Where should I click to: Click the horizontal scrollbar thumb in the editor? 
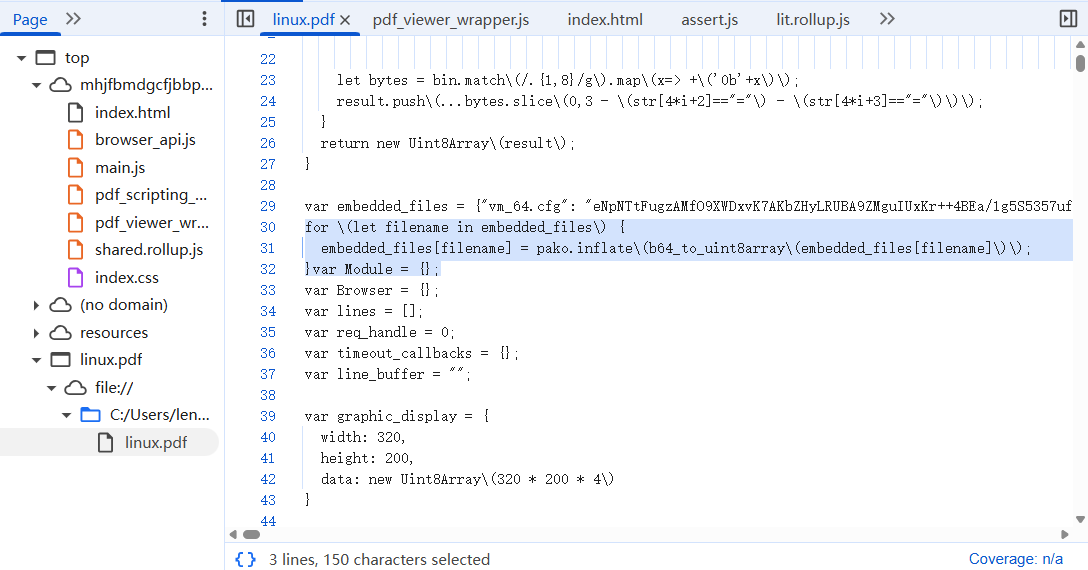click(x=251, y=534)
